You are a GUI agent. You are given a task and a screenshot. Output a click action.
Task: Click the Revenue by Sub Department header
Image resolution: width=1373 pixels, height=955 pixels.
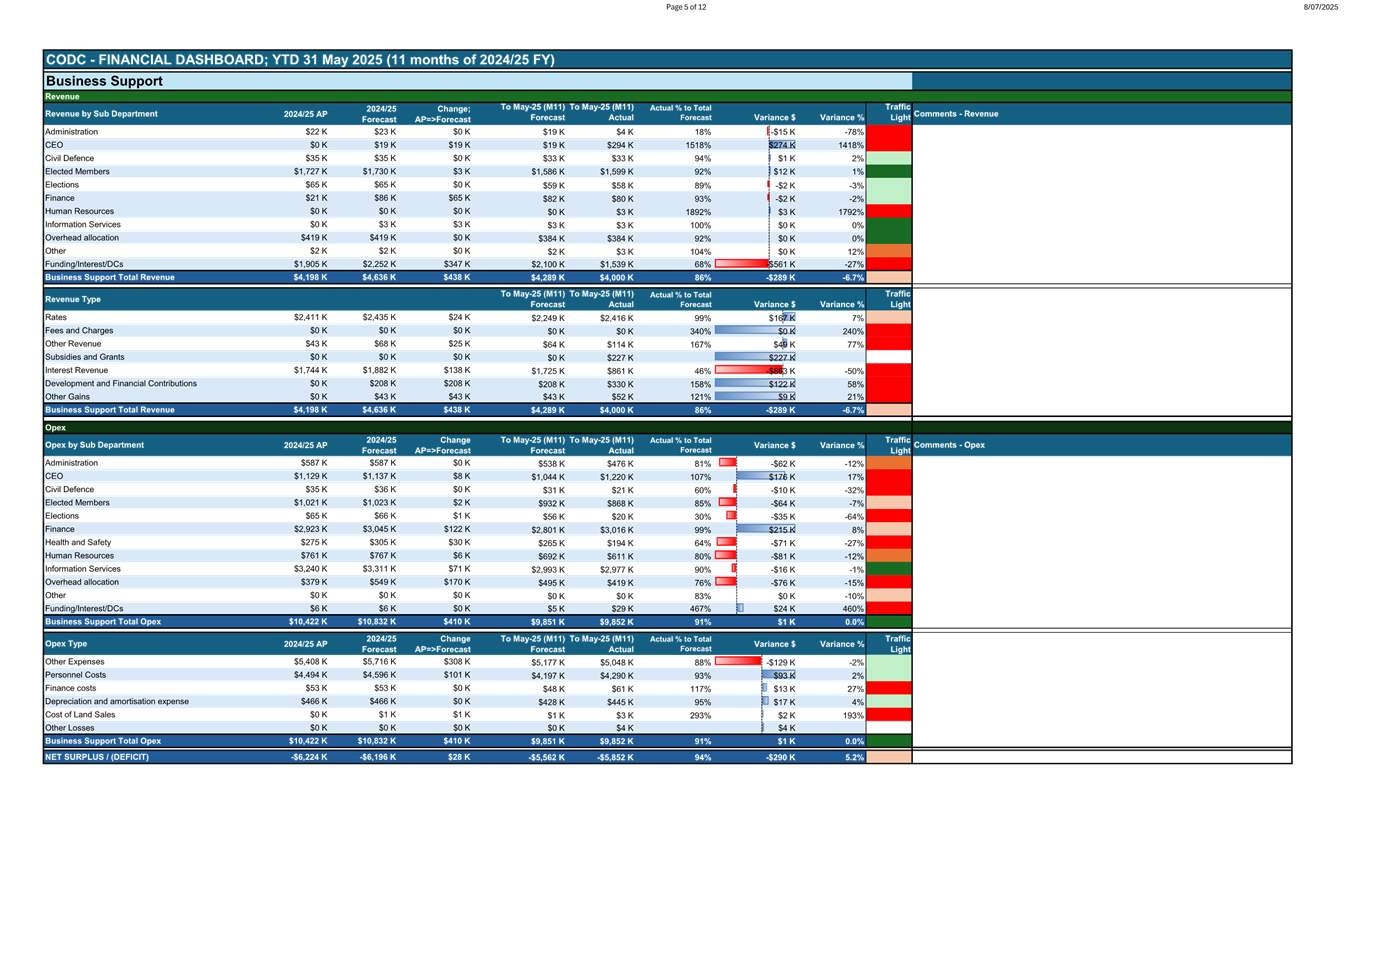101,114
